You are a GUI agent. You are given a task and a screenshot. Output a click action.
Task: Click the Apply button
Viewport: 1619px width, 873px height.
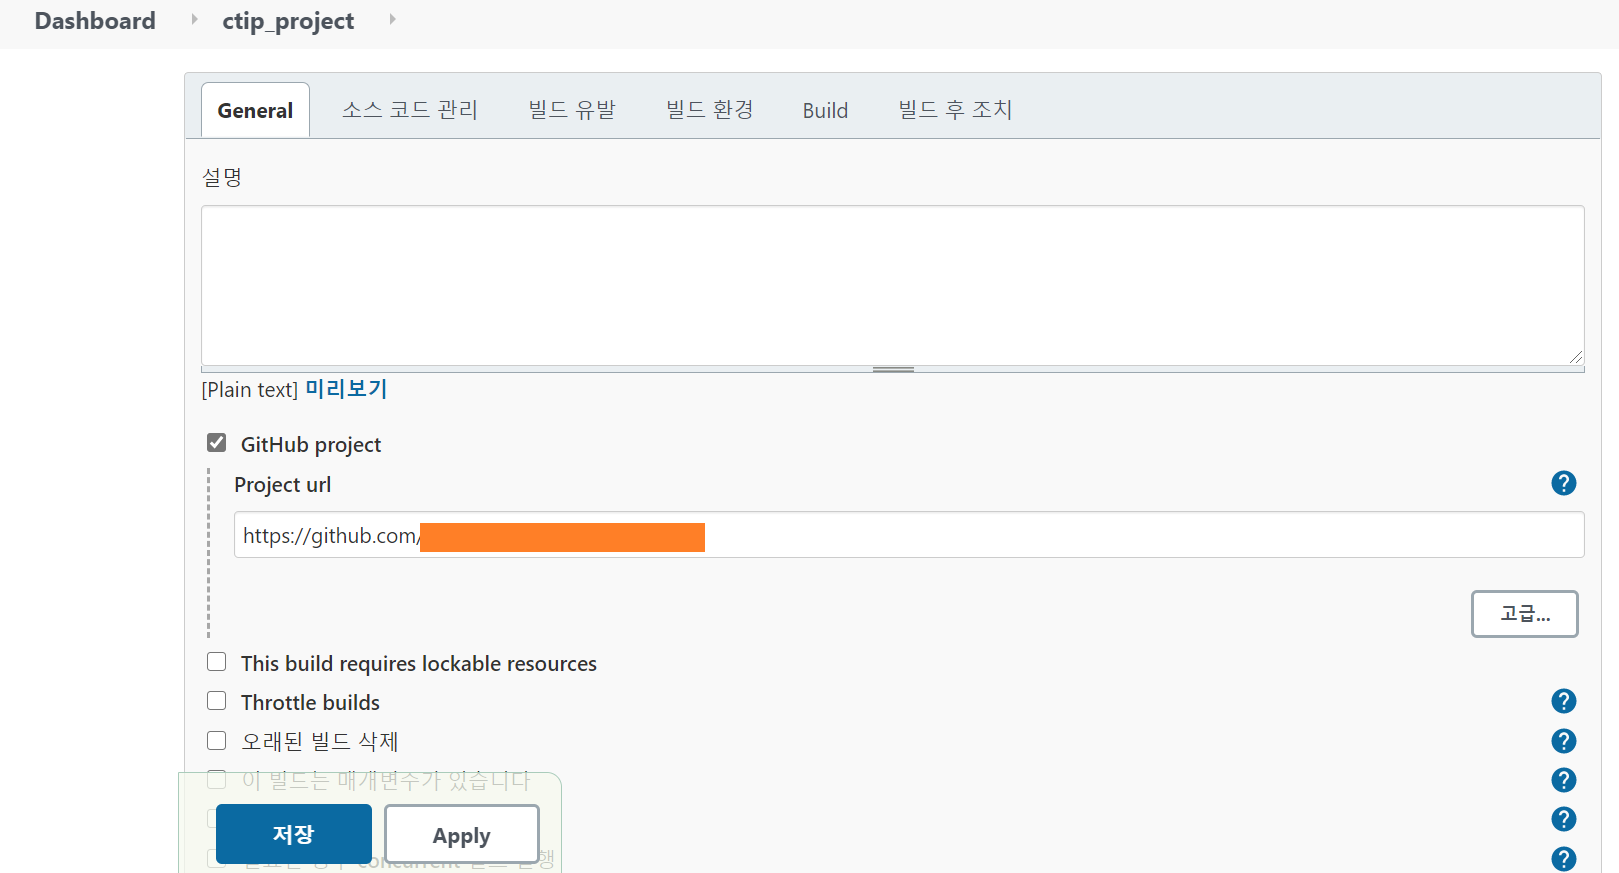click(462, 835)
